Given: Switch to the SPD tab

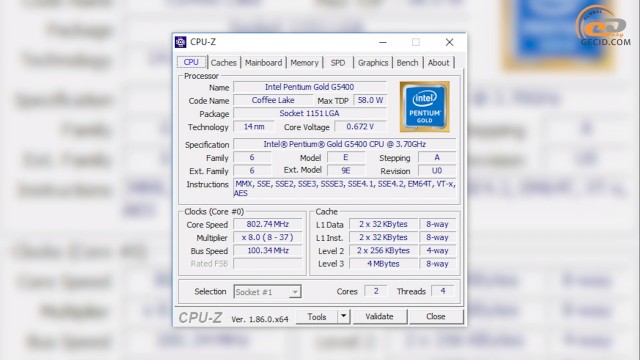Looking at the screenshot, I should pyautogui.click(x=338, y=63).
